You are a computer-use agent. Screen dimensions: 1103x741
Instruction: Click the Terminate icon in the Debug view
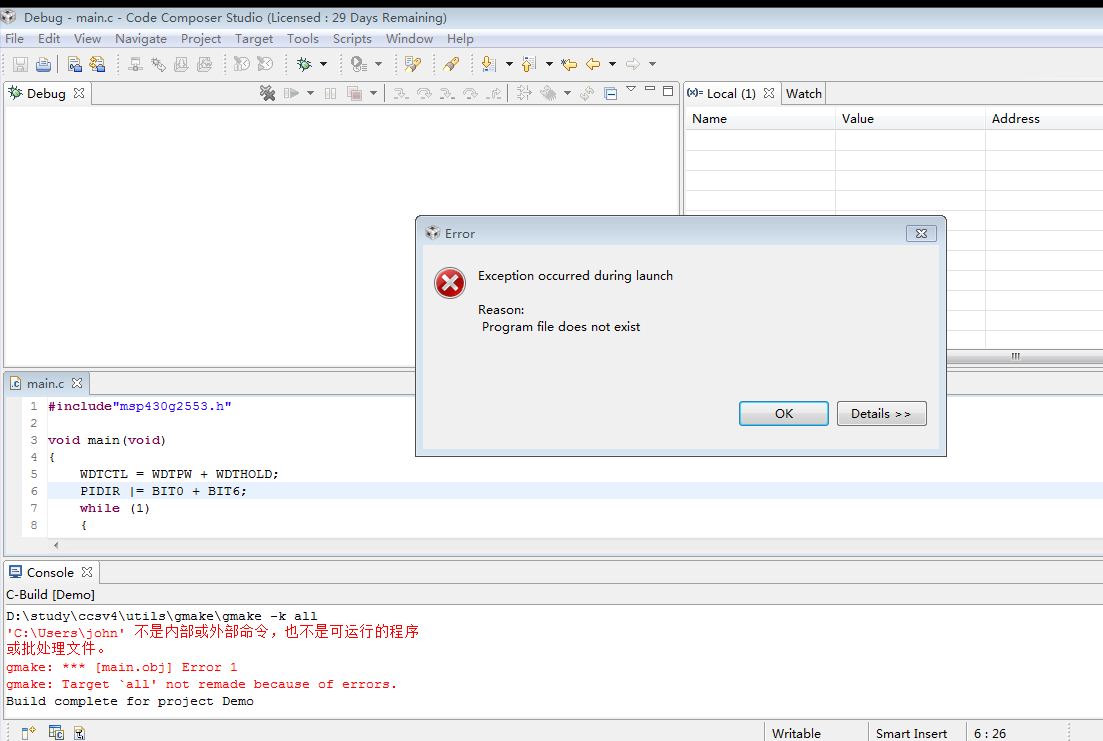pos(355,93)
